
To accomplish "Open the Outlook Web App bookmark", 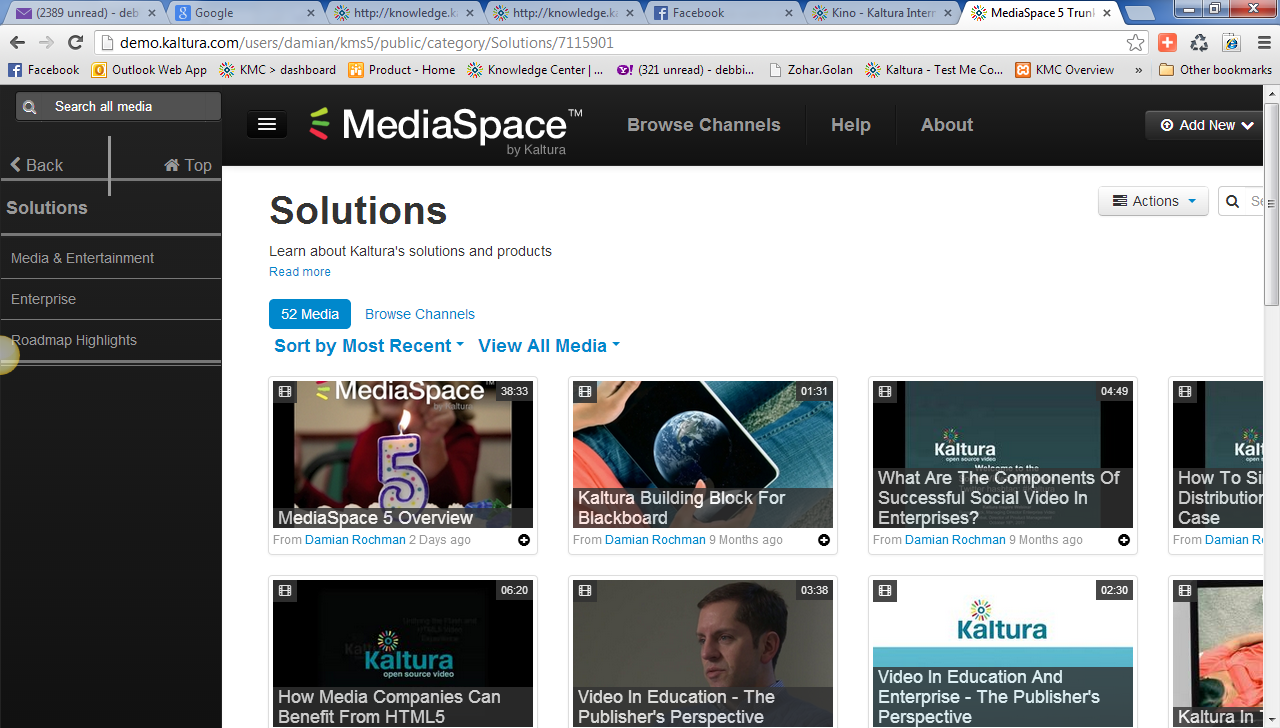I will click(x=150, y=70).
